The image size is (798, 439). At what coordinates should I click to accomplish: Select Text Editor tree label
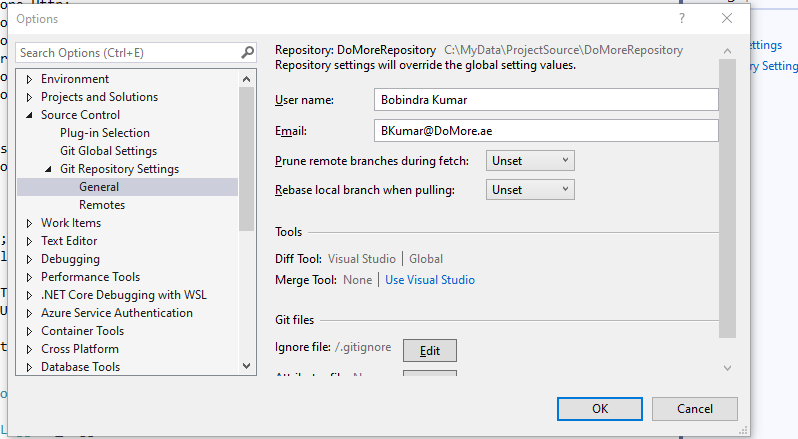click(69, 241)
